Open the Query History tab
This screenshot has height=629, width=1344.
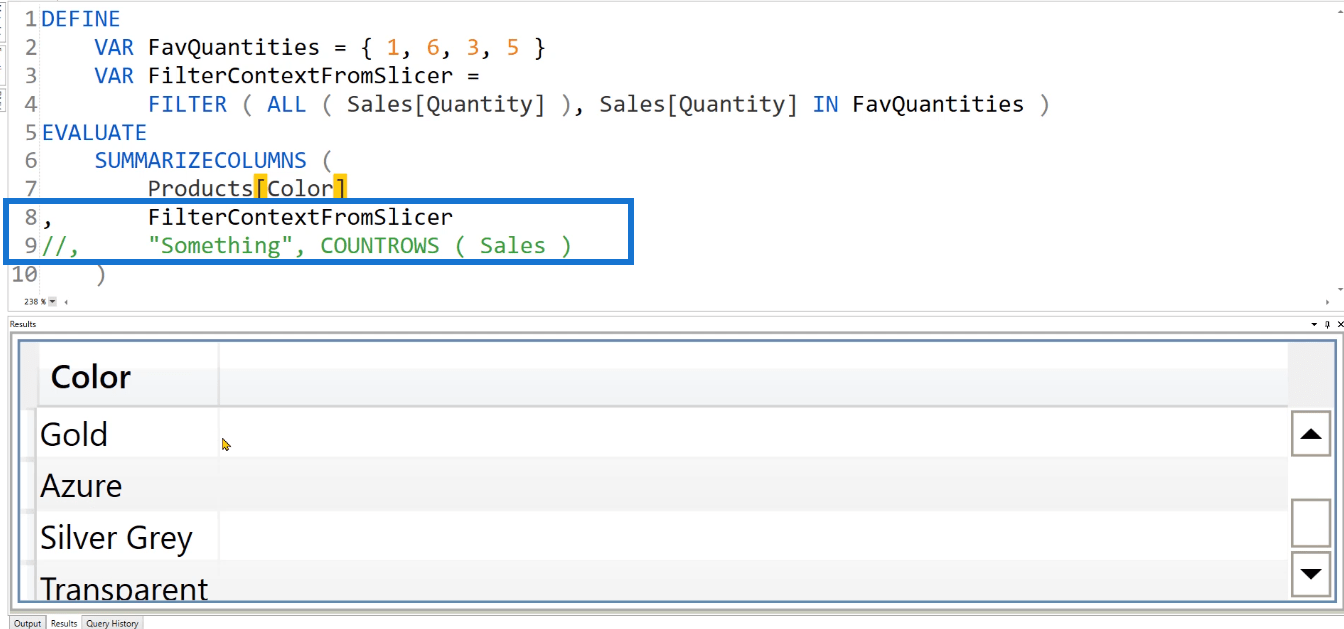pyautogui.click(x=112, y=623)
